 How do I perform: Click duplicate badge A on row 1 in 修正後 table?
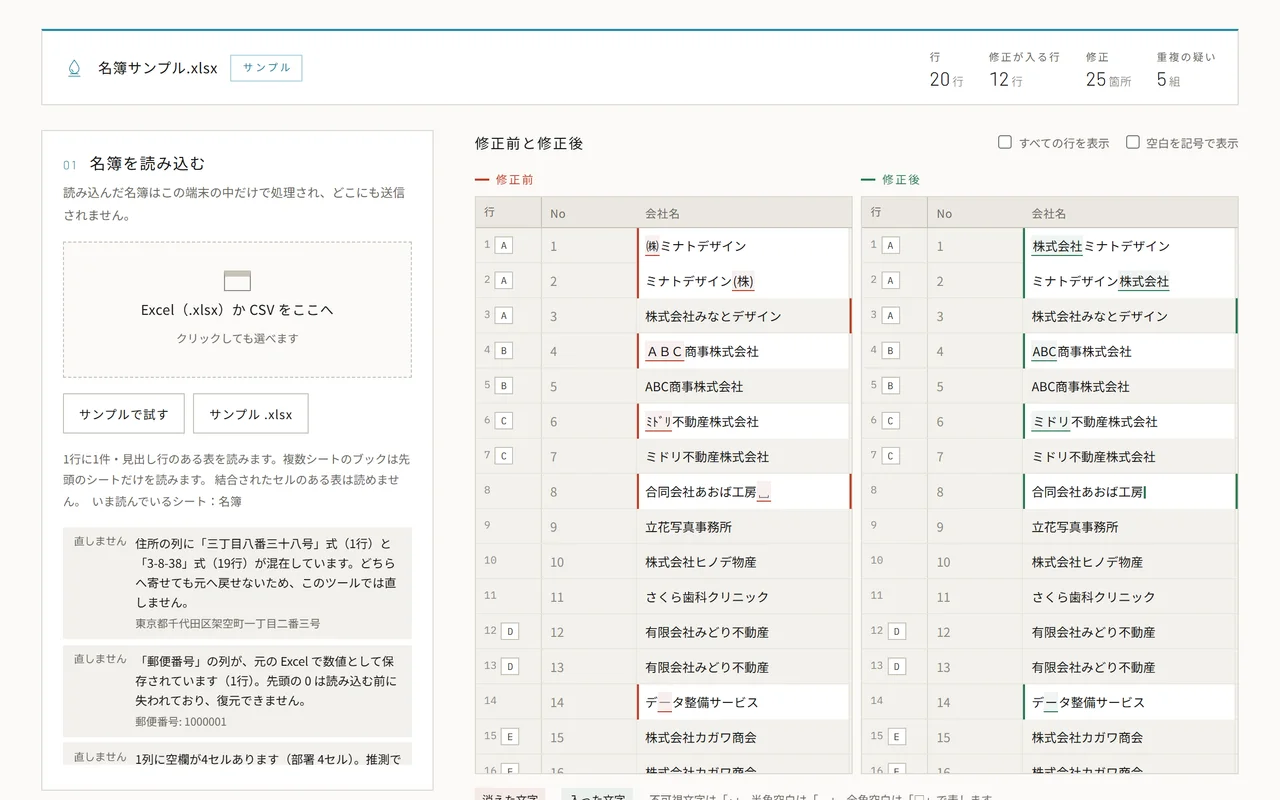click(x=890, y=246)
